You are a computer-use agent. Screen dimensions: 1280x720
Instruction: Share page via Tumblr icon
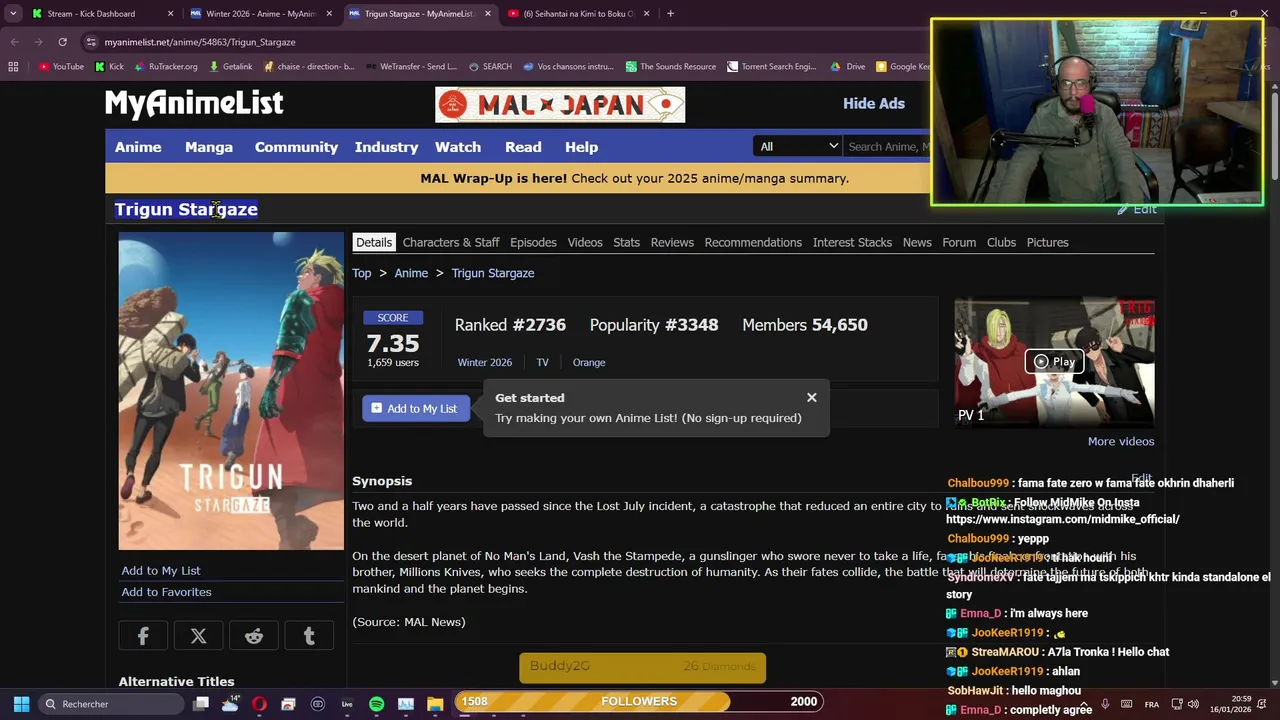(x=309, y=636)
